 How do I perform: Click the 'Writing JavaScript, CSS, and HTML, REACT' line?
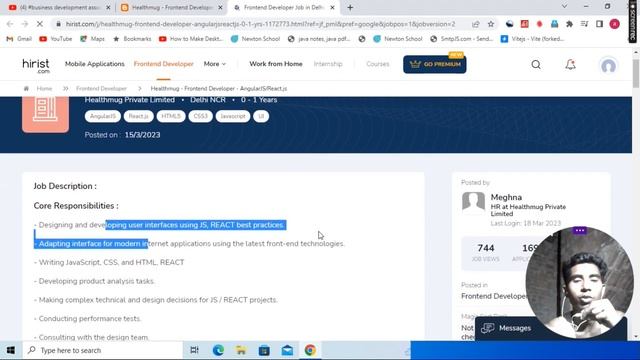click(x=109, y=262)
